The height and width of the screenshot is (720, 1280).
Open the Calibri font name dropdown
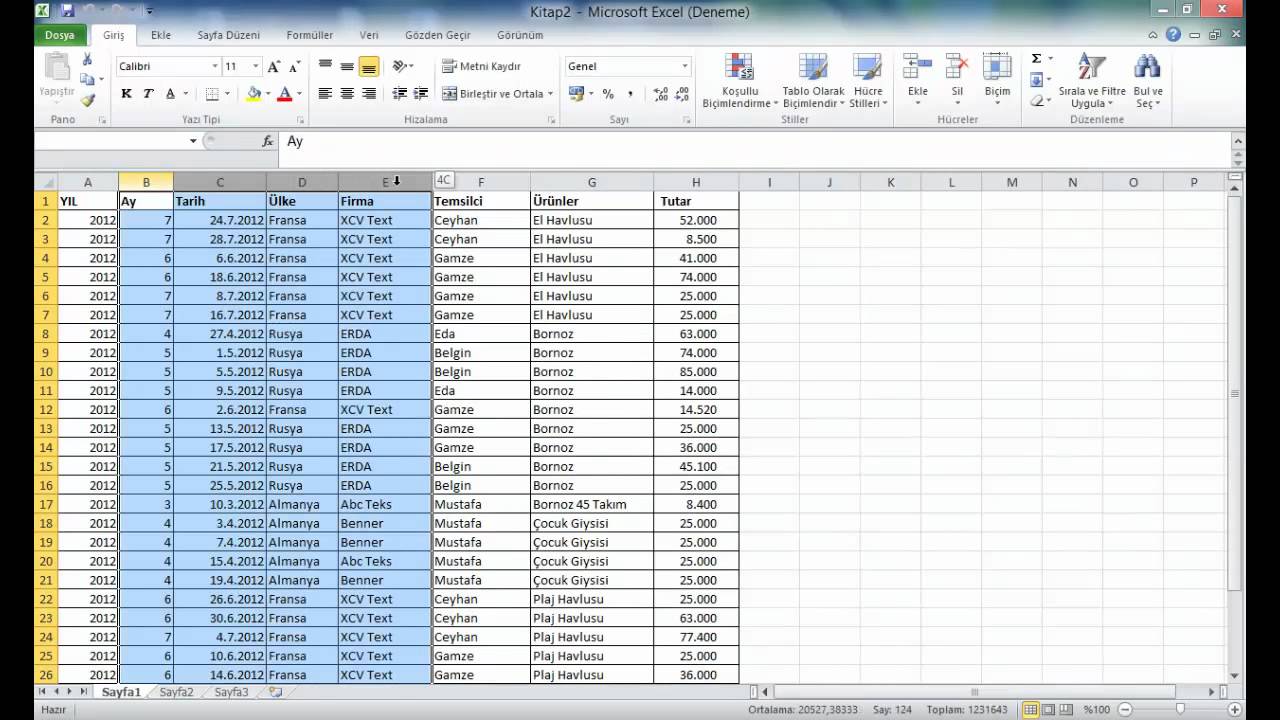(215, 66)
